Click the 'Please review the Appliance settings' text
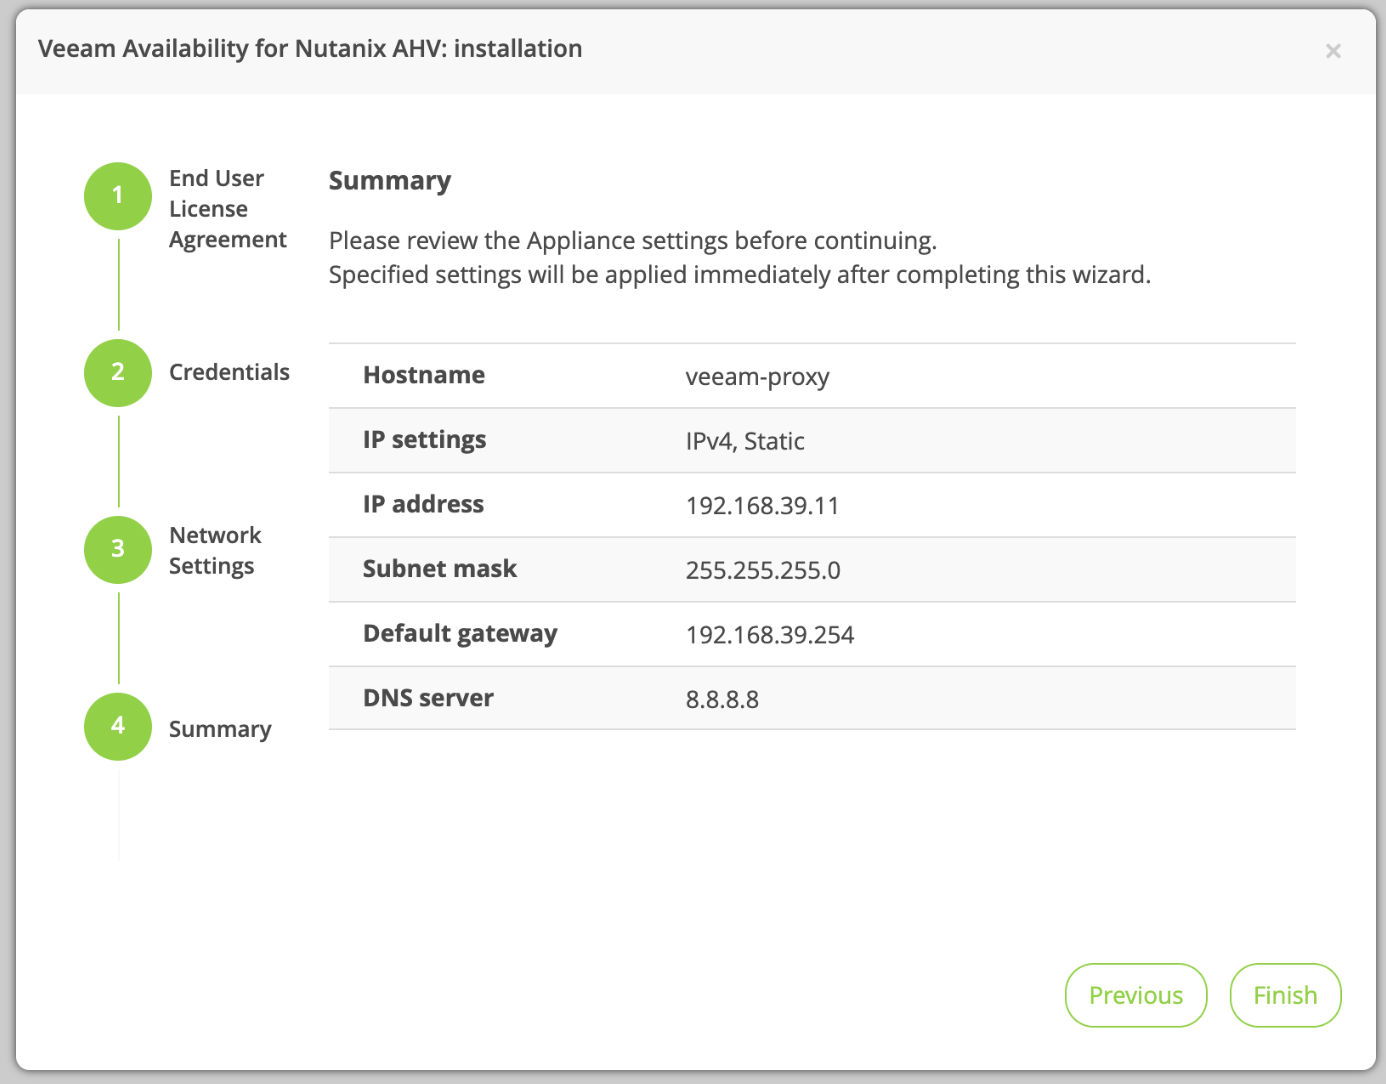 [633, 241]
